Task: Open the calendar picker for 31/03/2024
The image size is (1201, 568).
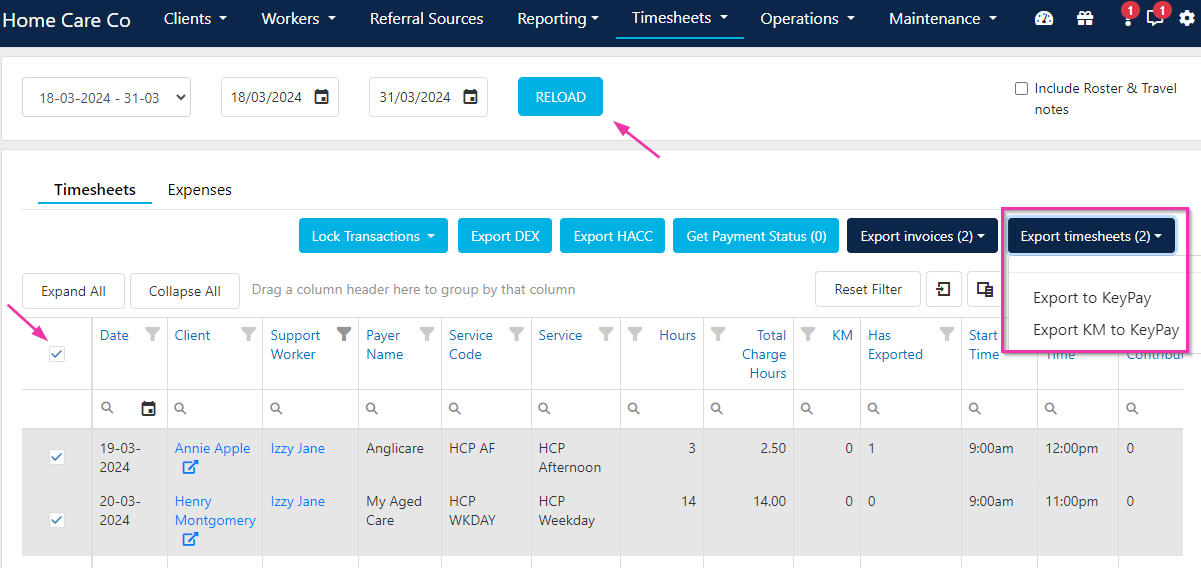Action: point(470,97)
